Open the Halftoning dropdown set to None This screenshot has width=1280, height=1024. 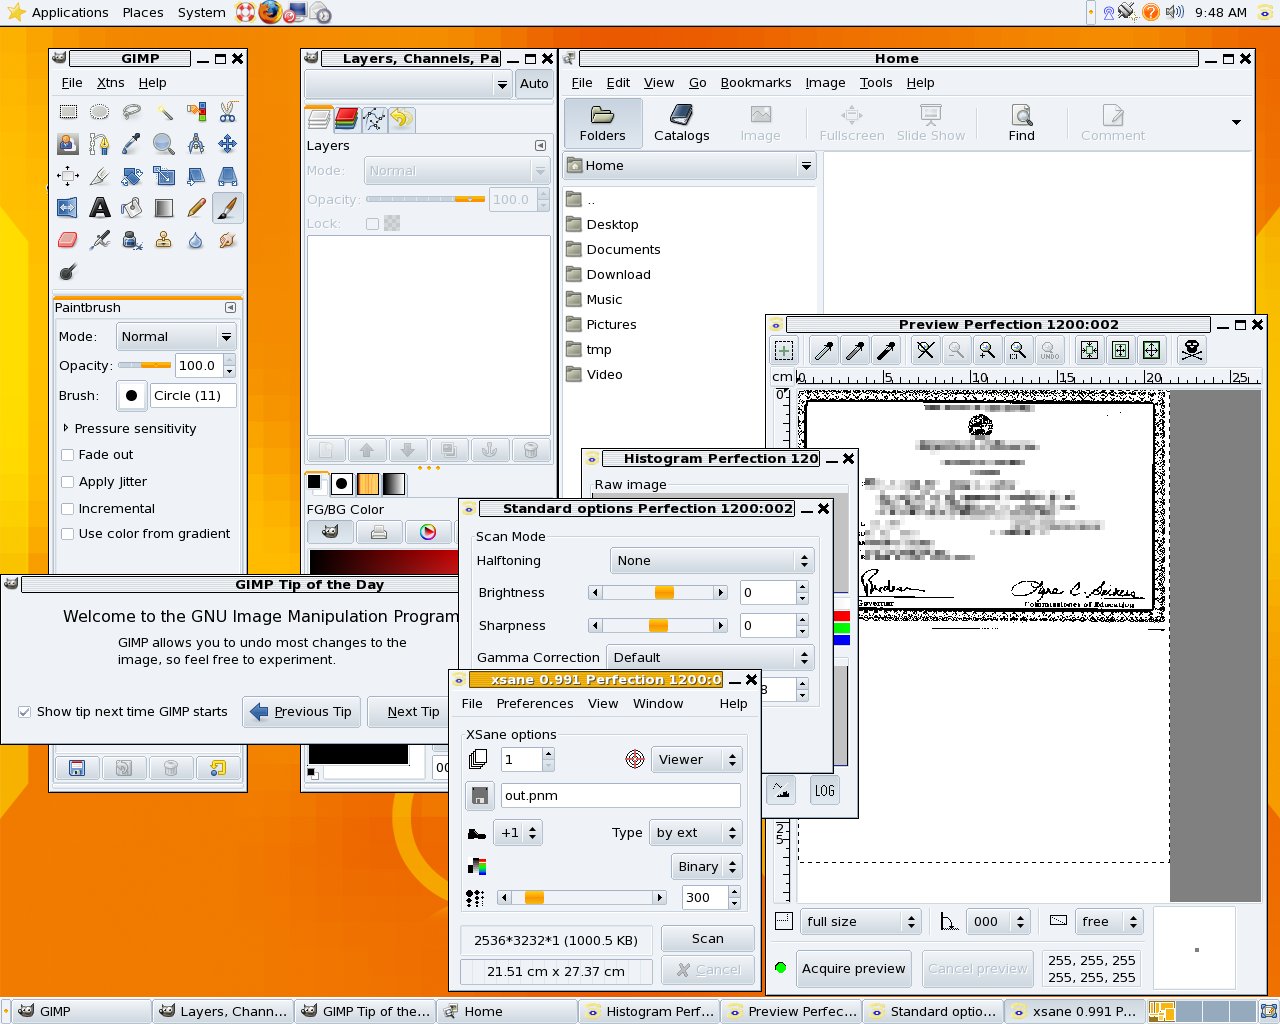click(712, 561)
